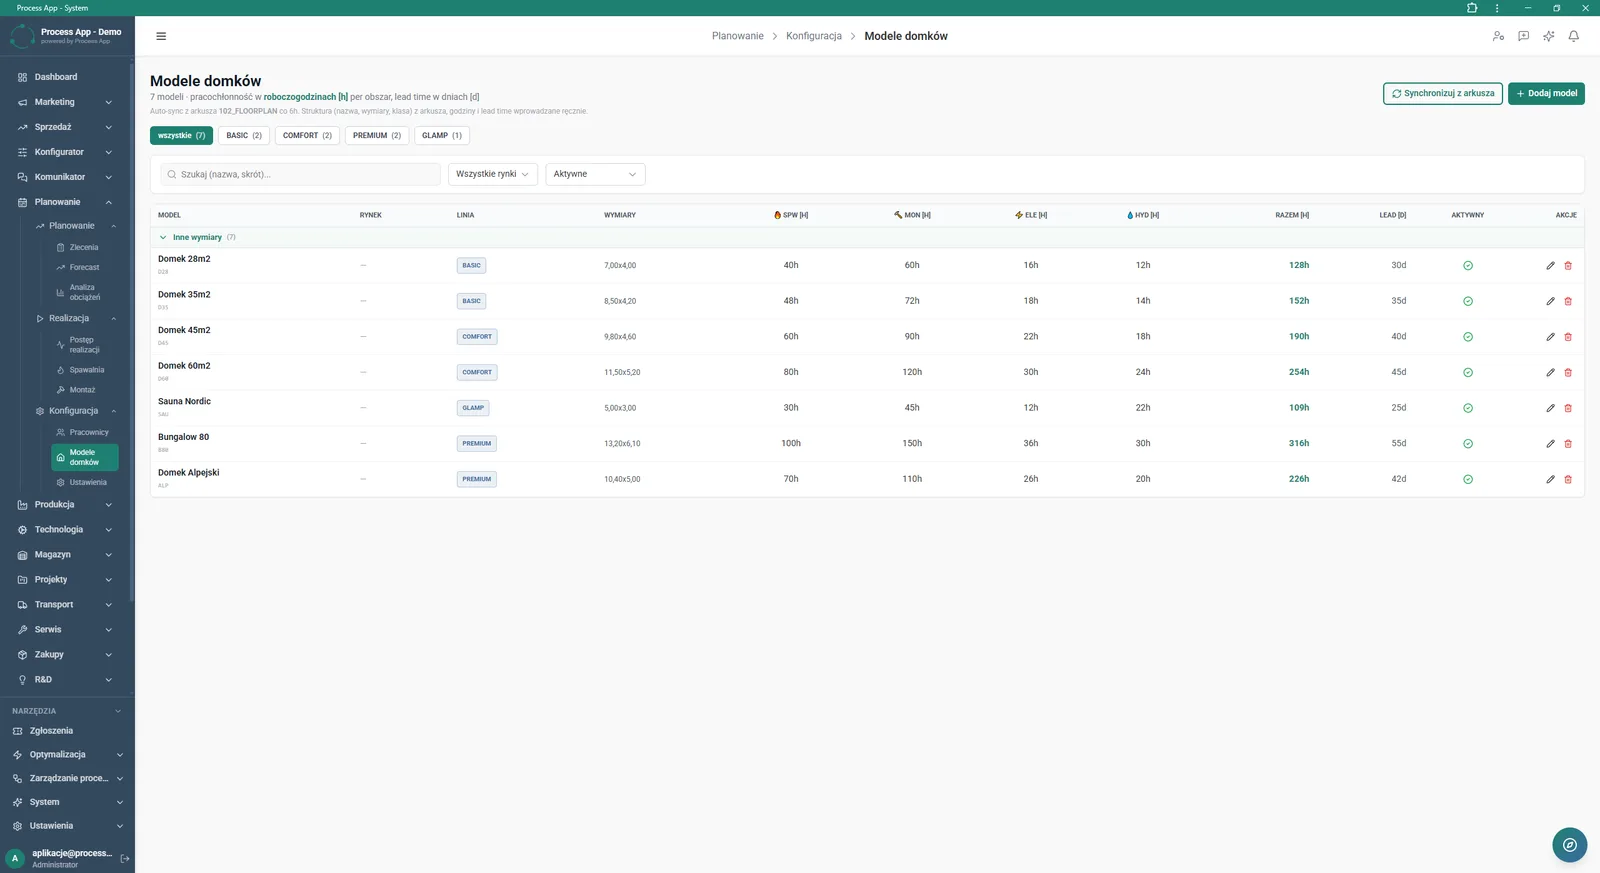Click the model search input field

[x=300, y=174]
